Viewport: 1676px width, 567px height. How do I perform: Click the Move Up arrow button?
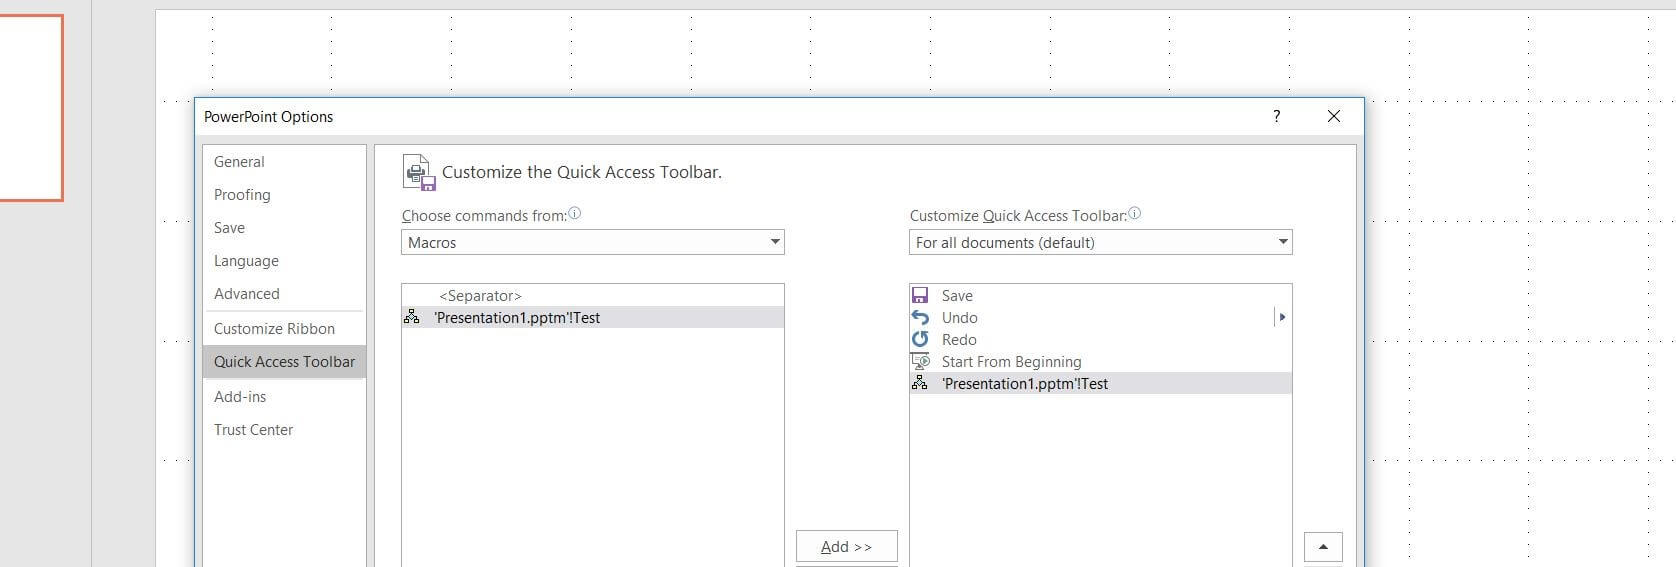pyautogui.click(x=1323, y=547)
